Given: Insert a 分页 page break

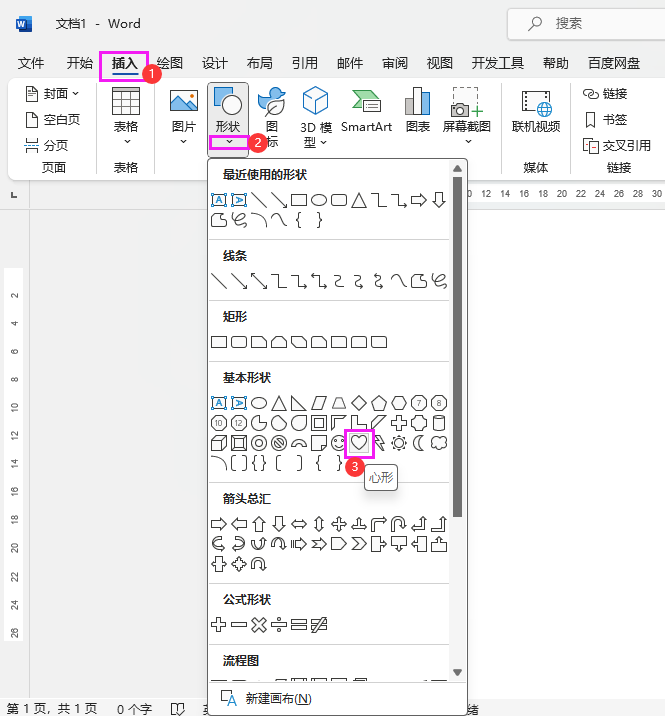Looking at the screenshot, I should (x=46, y=146).
